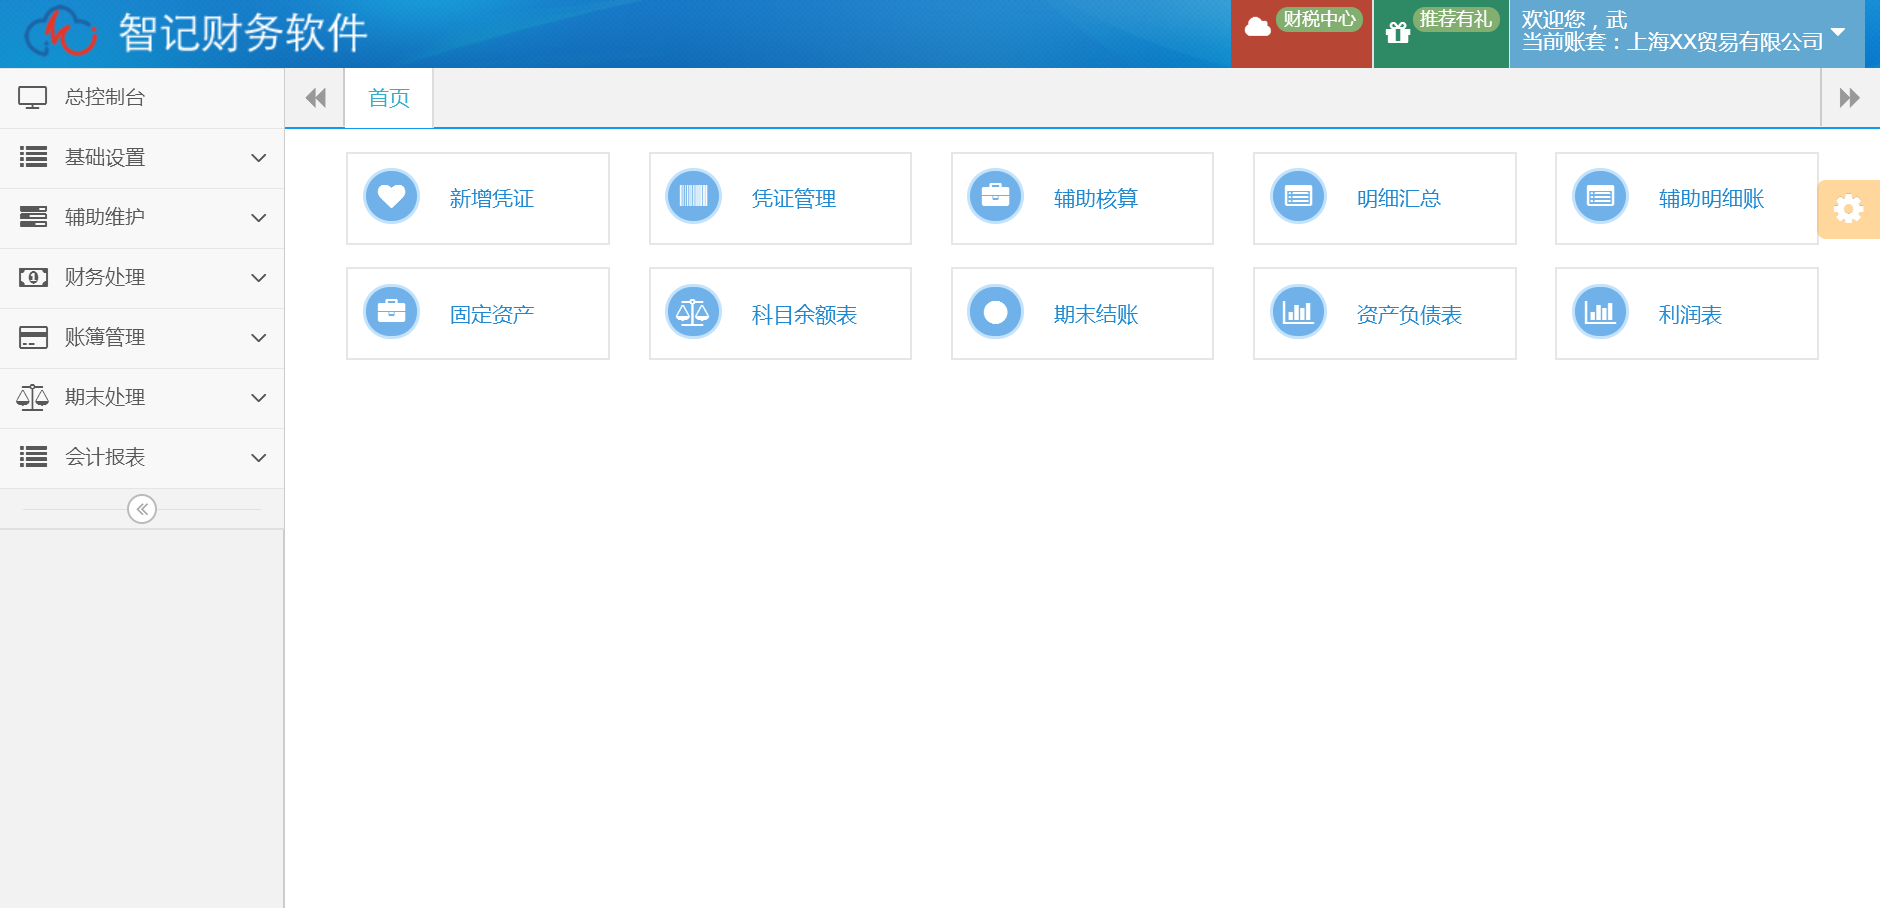Image resolution: width=1880 pixels, height=908 pixels.
Task: Click the cloud icon for 财税中心
Action: 1258,27
